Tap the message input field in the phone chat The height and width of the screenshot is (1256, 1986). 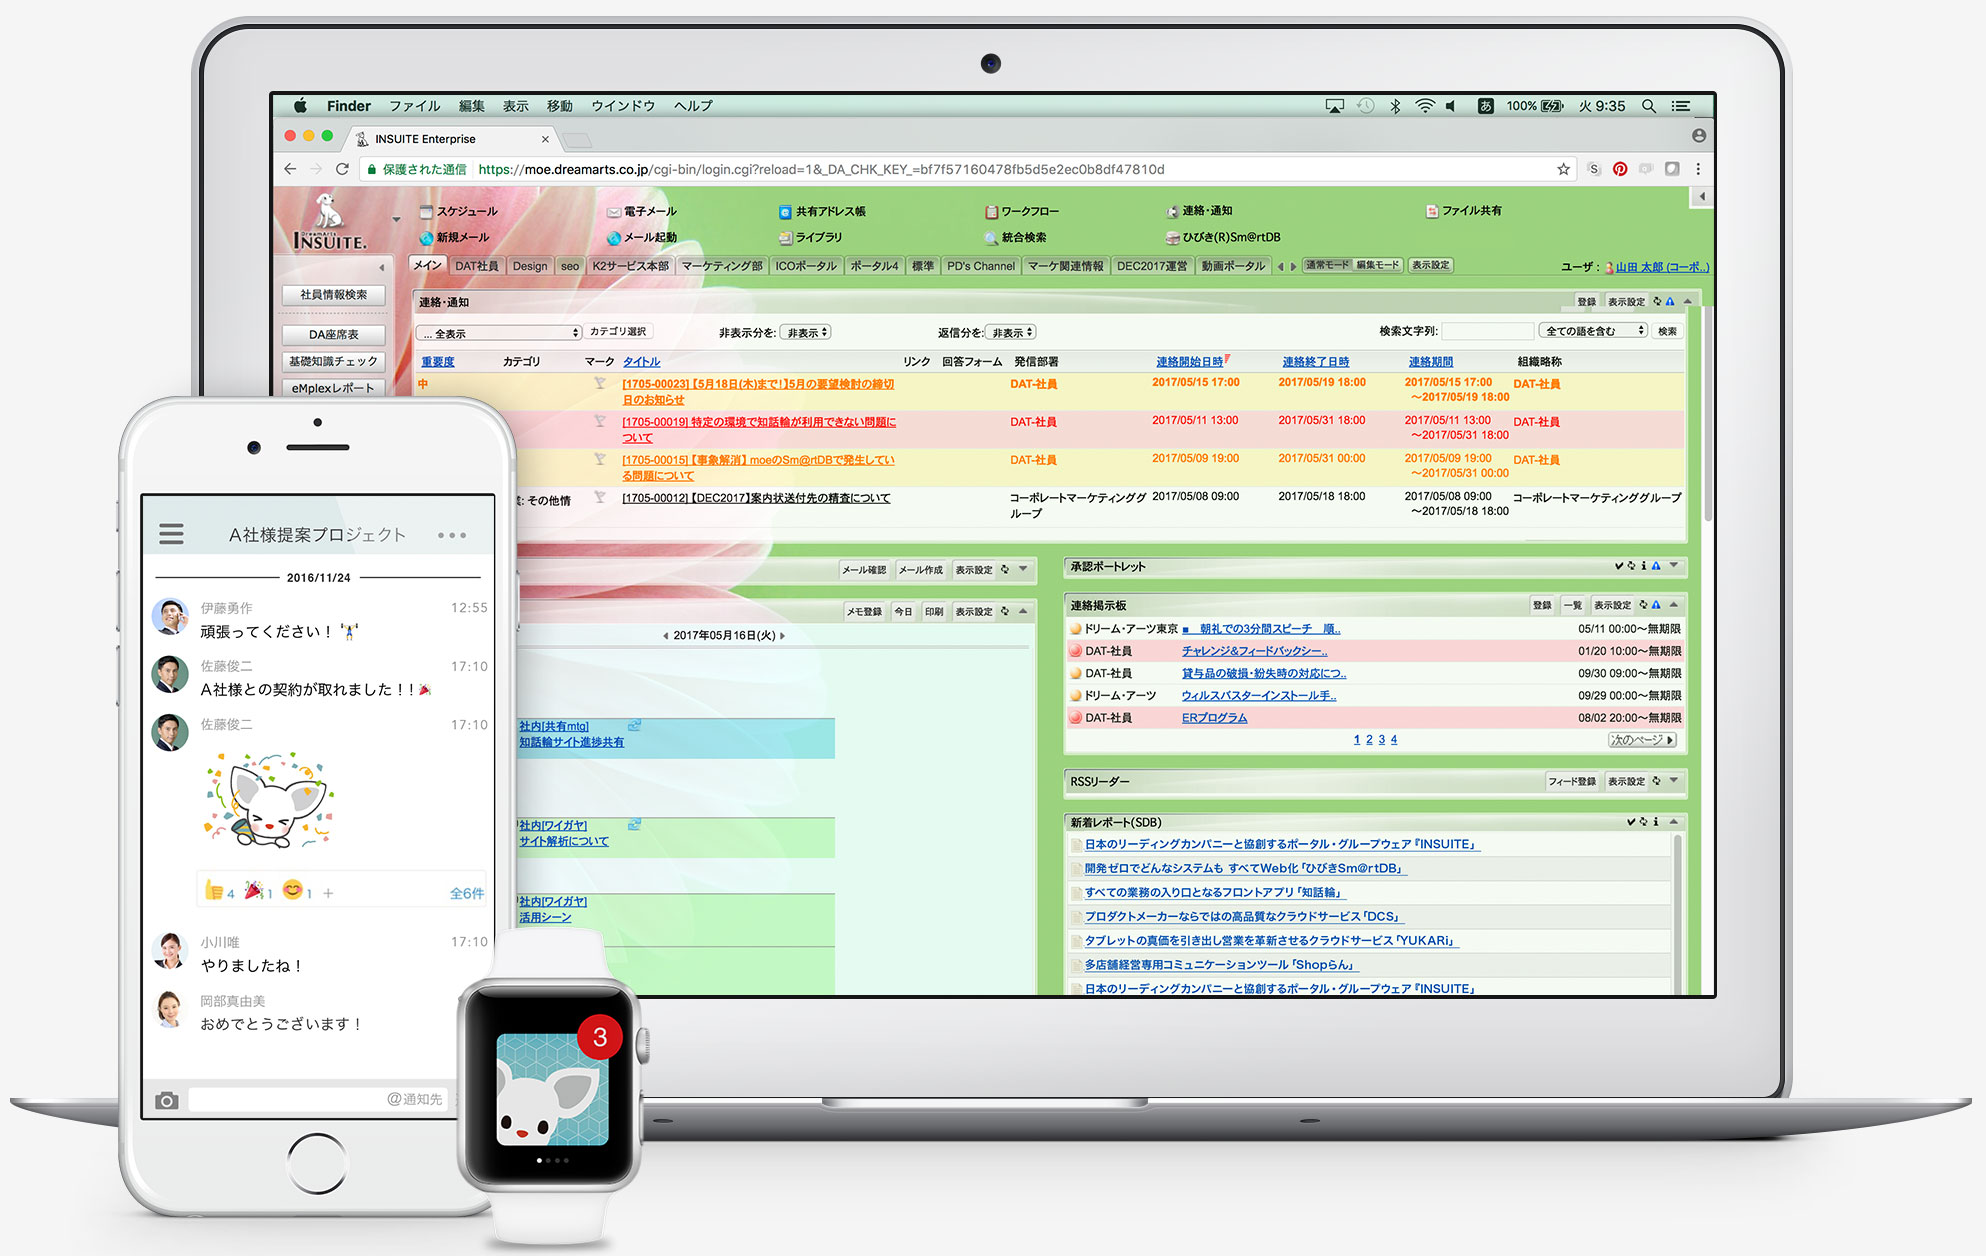click(x=318, y=1099)
